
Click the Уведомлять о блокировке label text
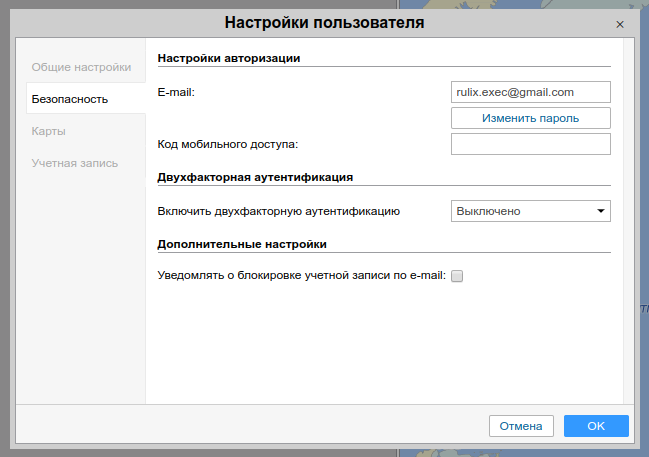[x=301, y=276]
